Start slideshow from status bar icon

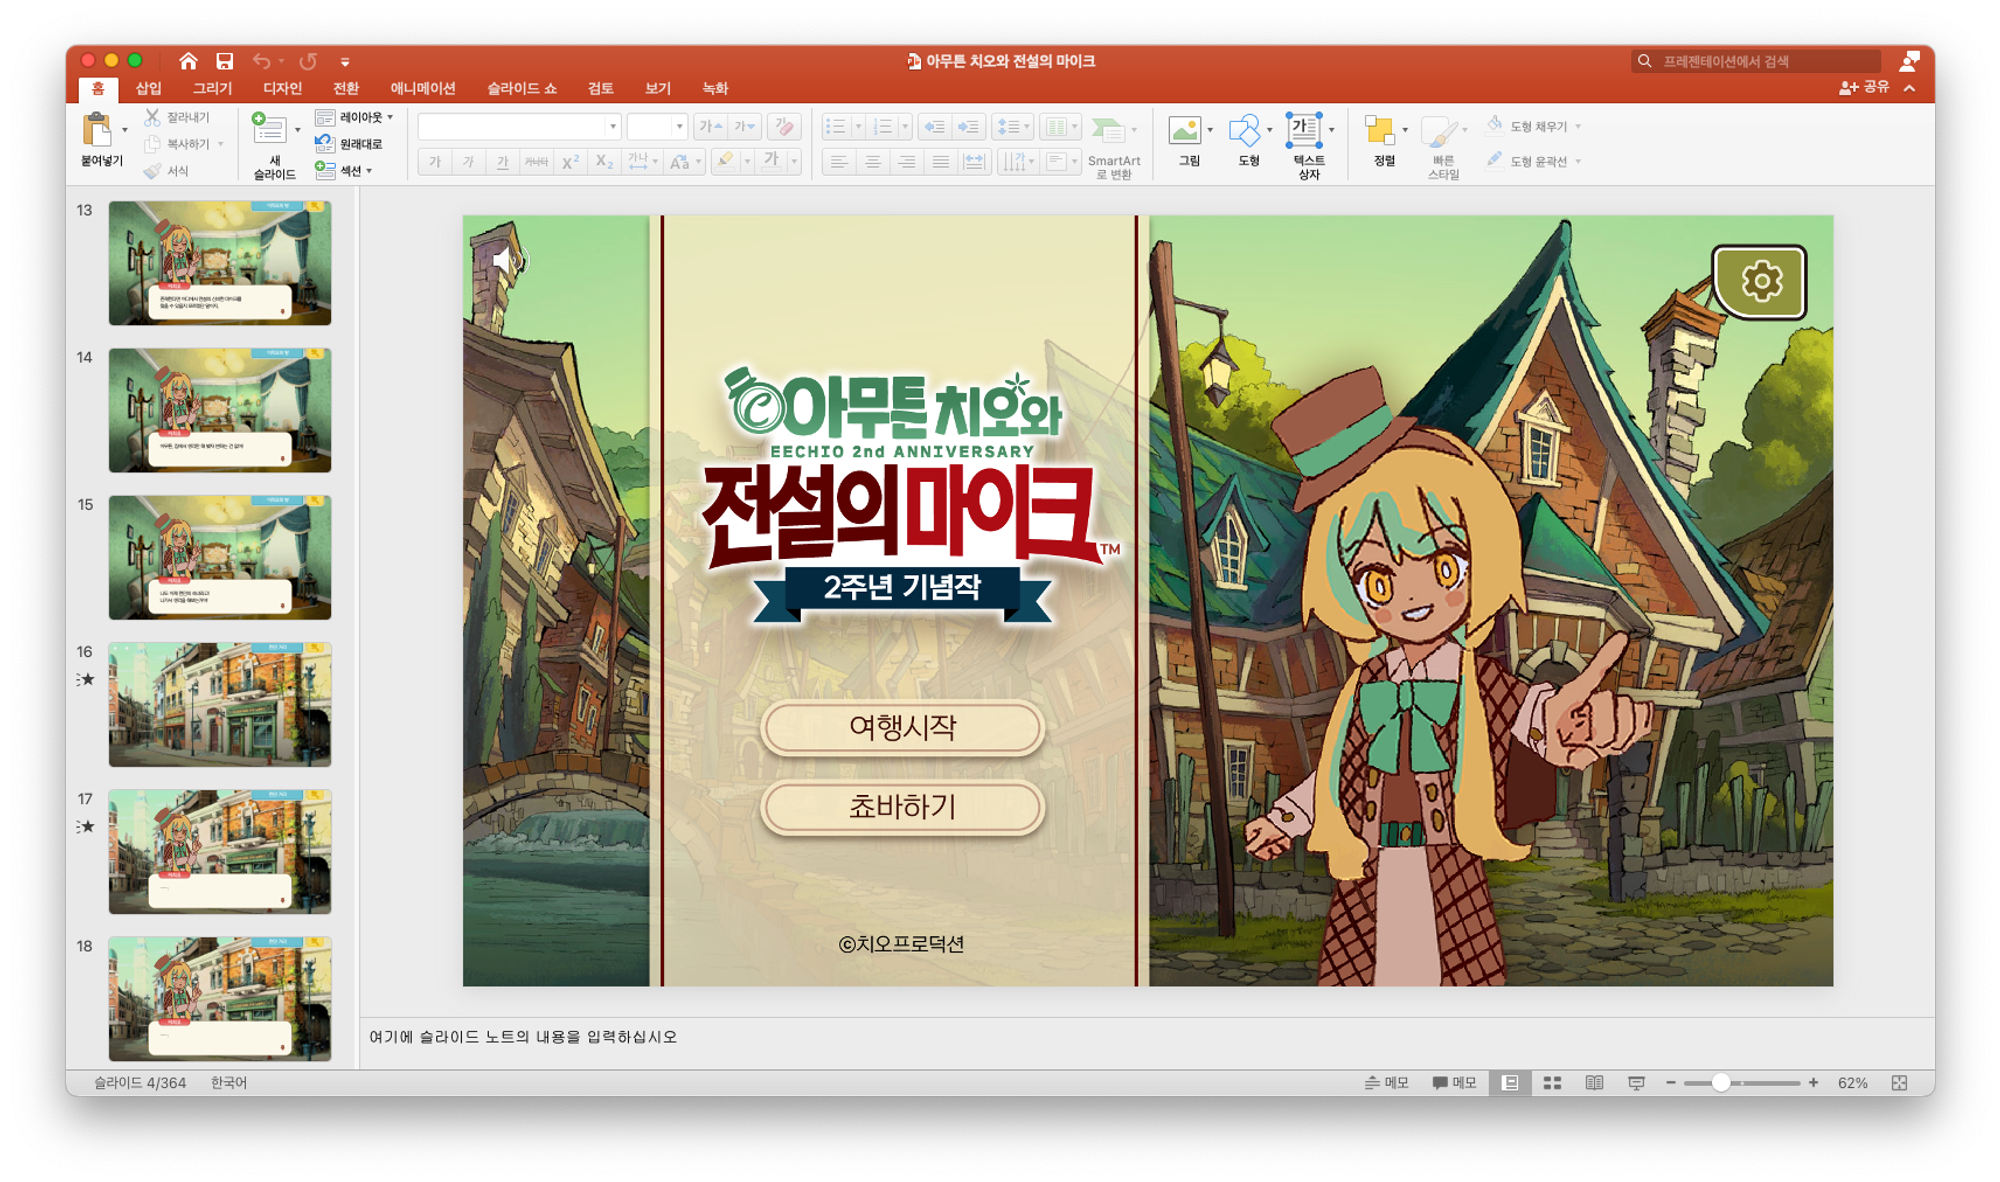tap(1636, 1083)
